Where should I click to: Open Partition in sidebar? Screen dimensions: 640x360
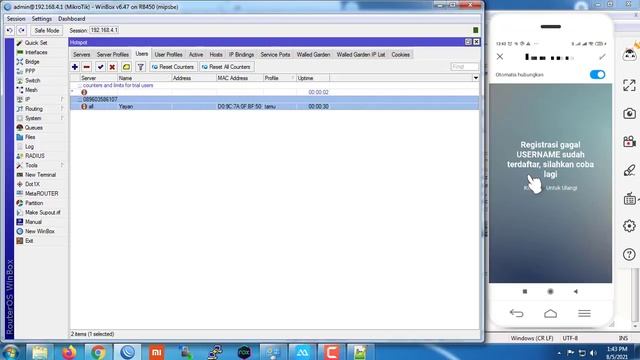[x=34, y=203]
